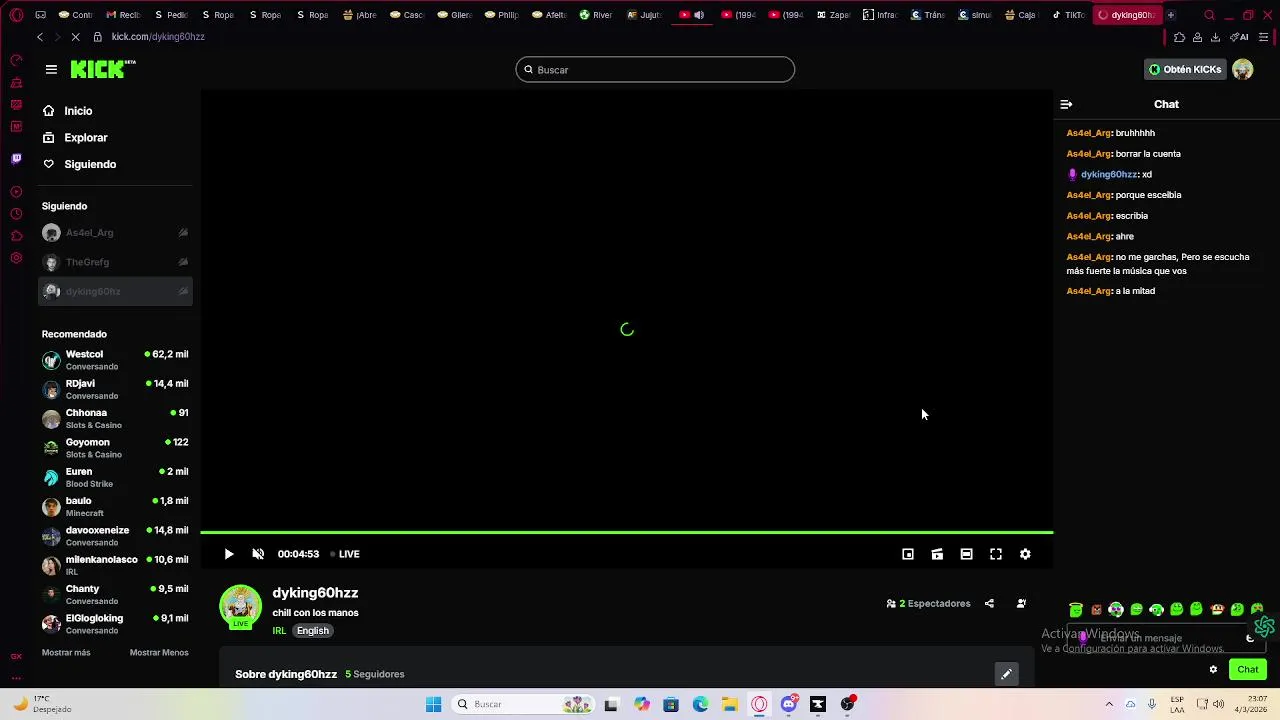Open the clip creation icon in the player
1280x720 pixels.
tap(937, 554)
